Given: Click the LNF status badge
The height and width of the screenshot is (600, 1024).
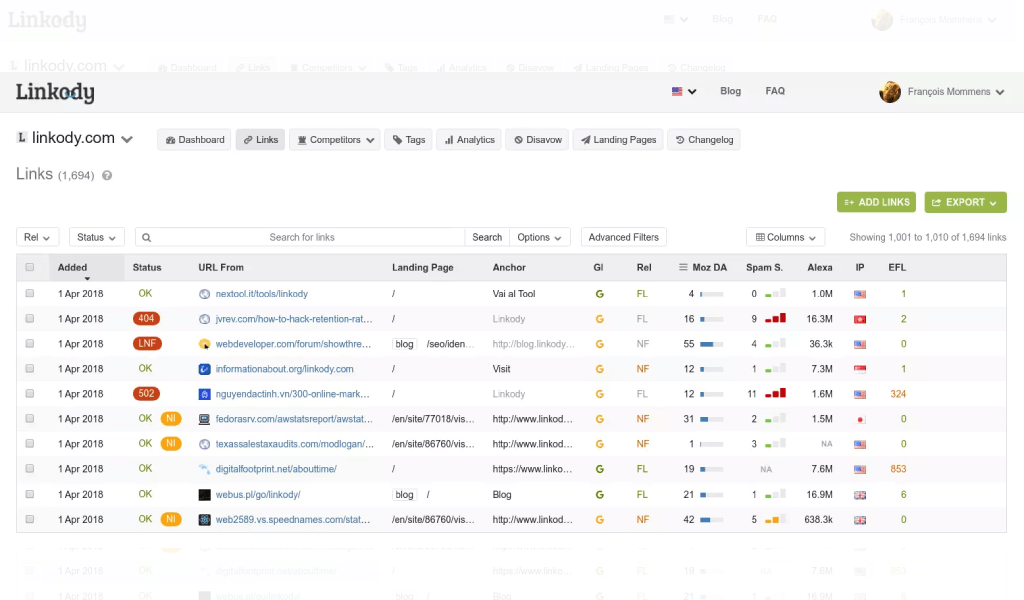Looking at the screenshot, I should tap(147, 343).
